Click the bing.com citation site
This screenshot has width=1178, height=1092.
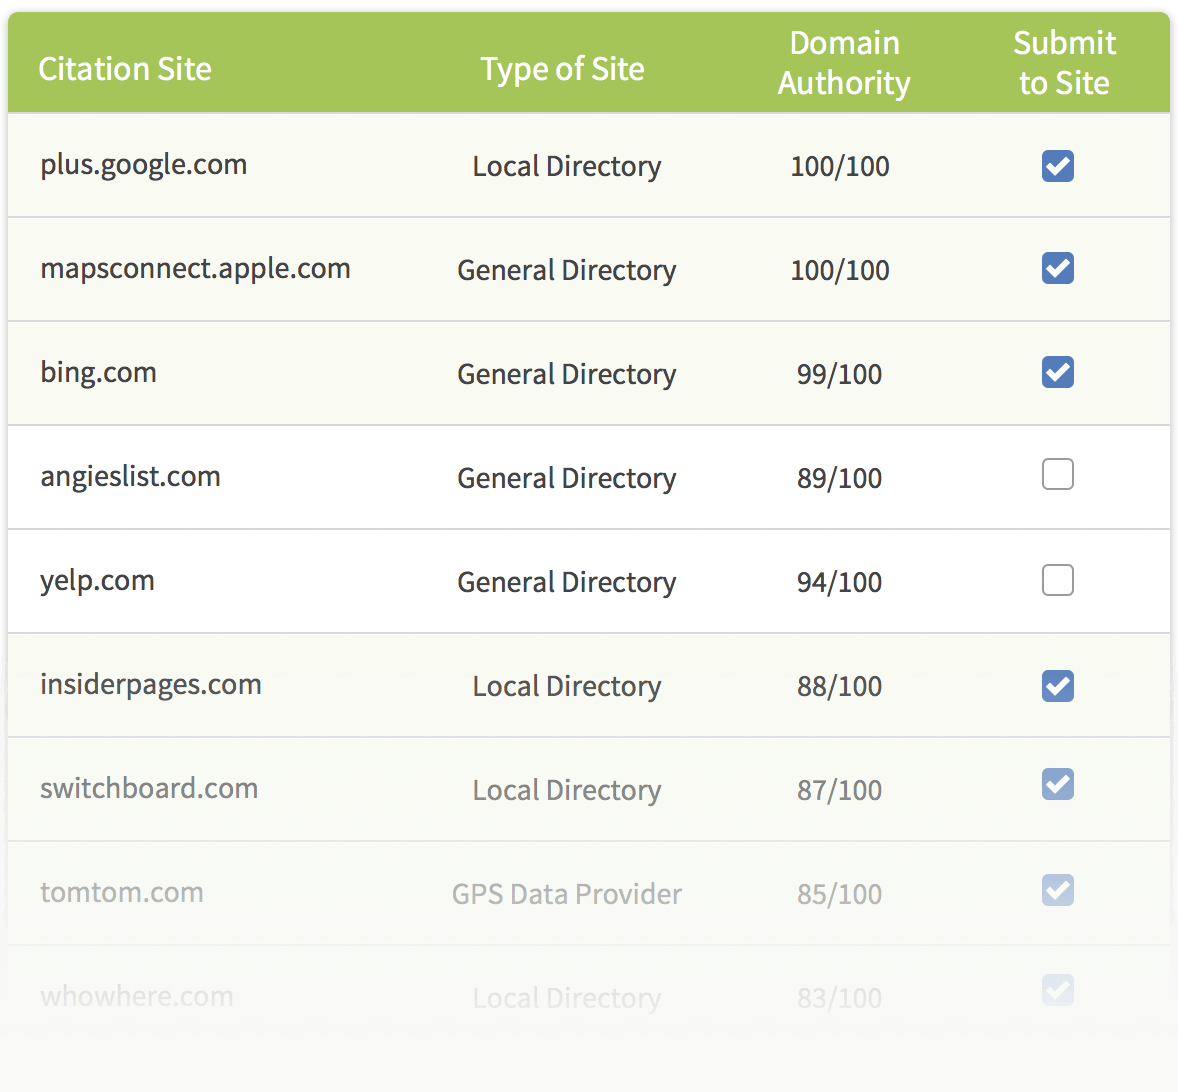click(x=98, y=373)
